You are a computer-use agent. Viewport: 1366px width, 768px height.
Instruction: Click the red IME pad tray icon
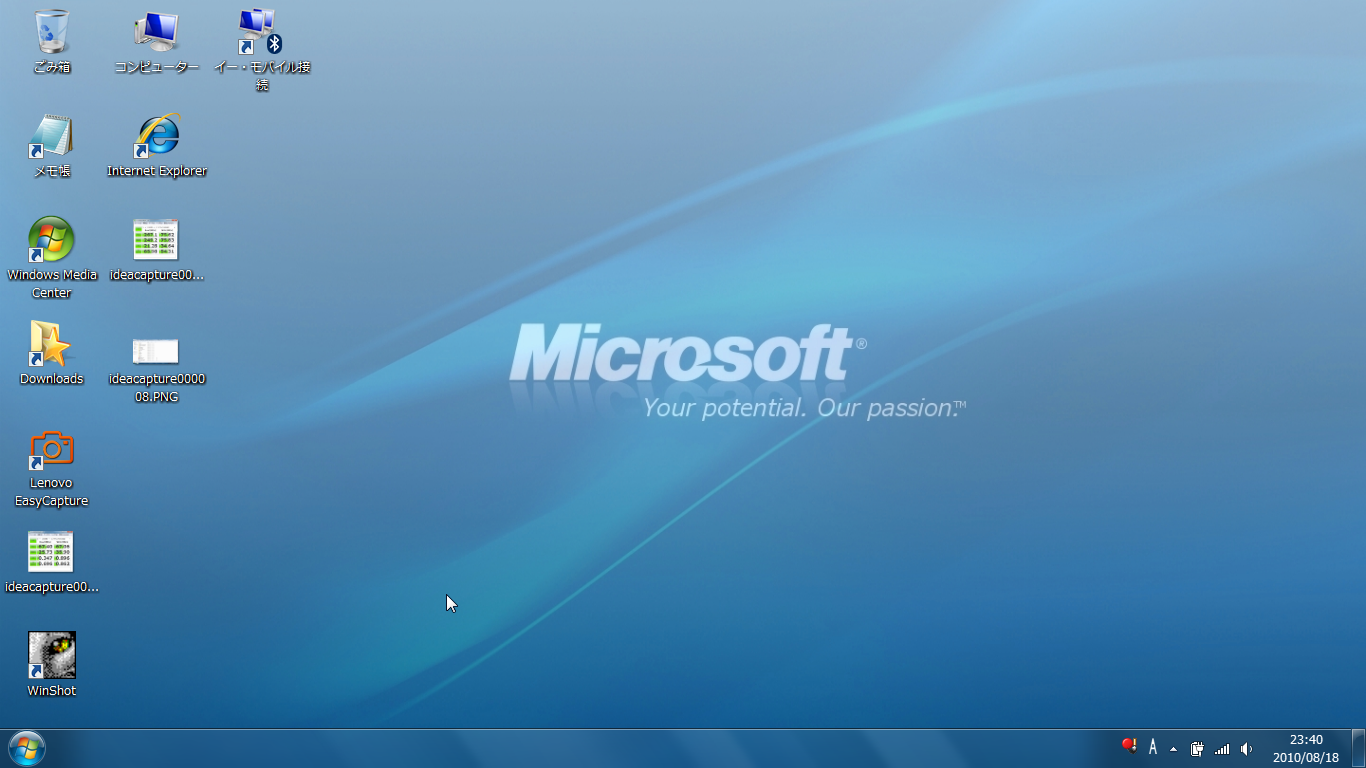click(x=1129, y=747)
